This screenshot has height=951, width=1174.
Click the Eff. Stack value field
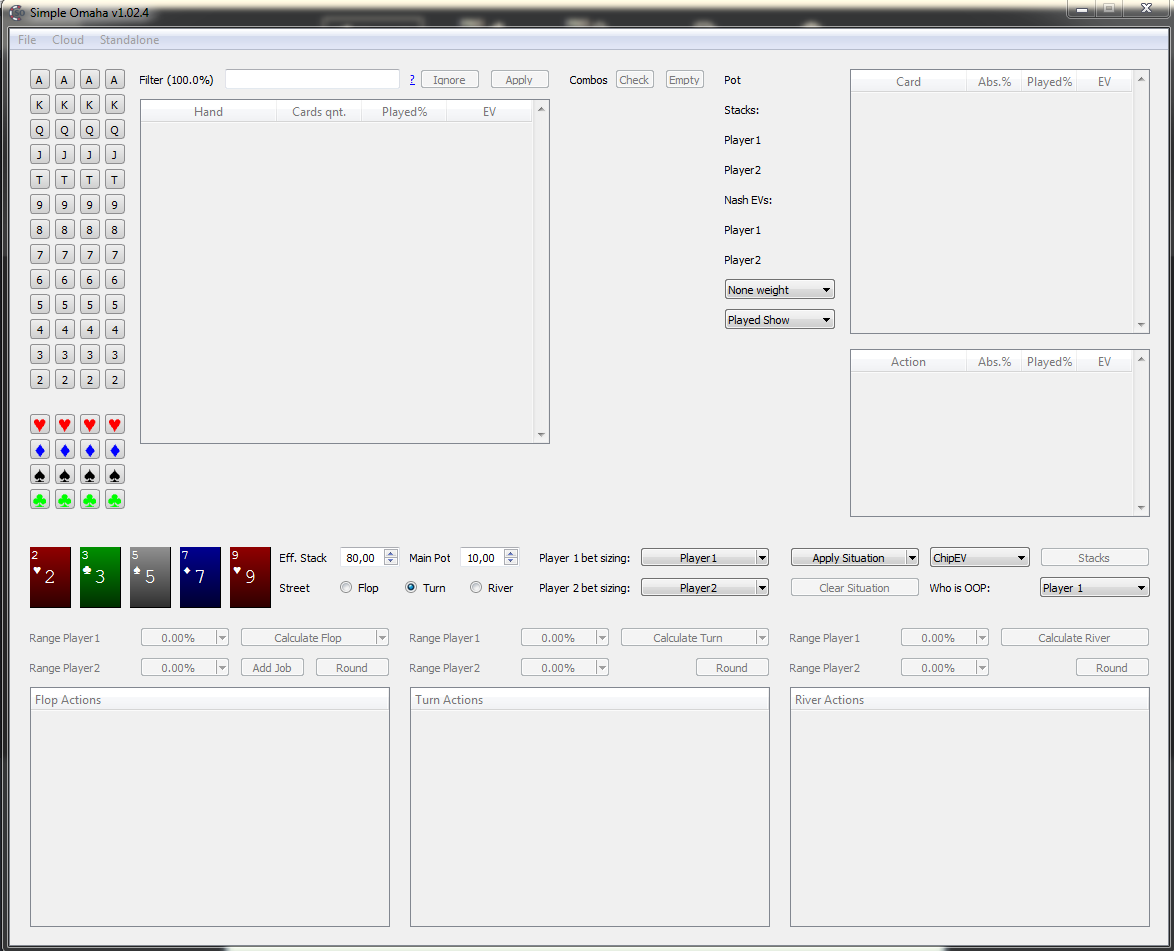pyautogui.click(x=362, y=558)
